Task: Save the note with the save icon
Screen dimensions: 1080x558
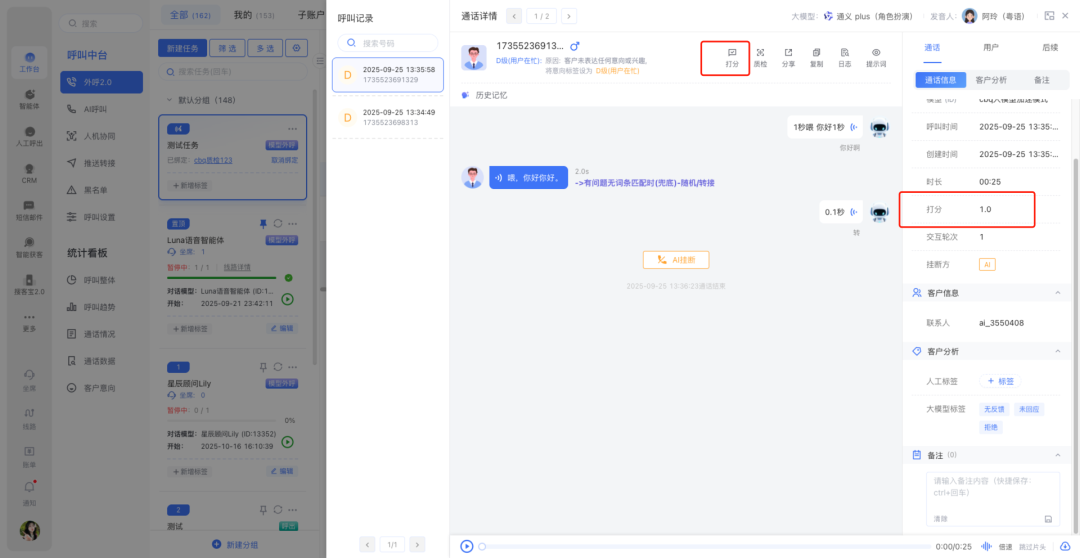Action: pyautogui.click(x=1048, y=519)
